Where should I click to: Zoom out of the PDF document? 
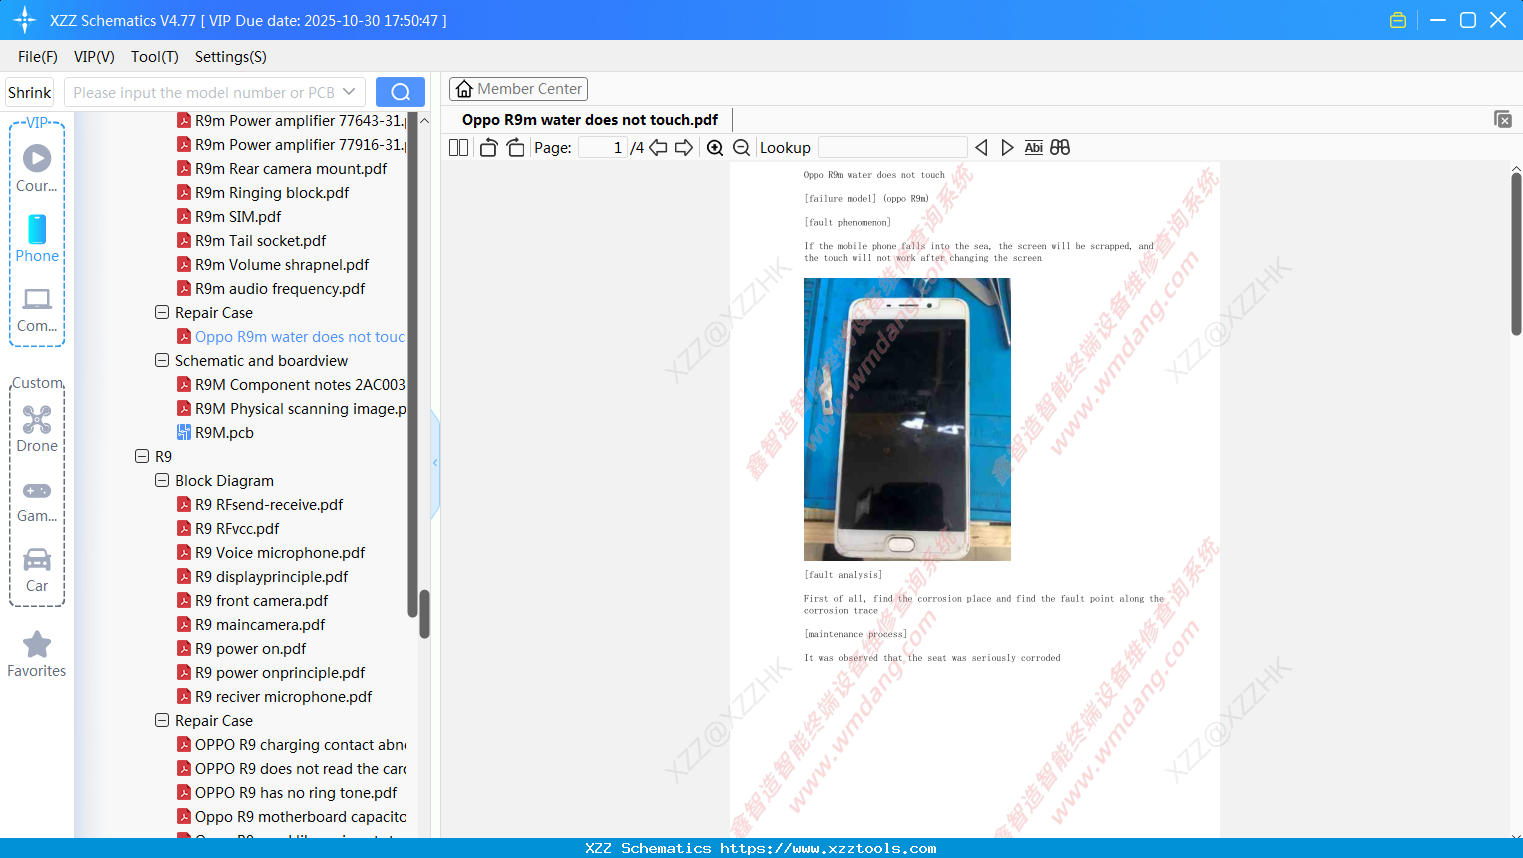click(741, 148)
